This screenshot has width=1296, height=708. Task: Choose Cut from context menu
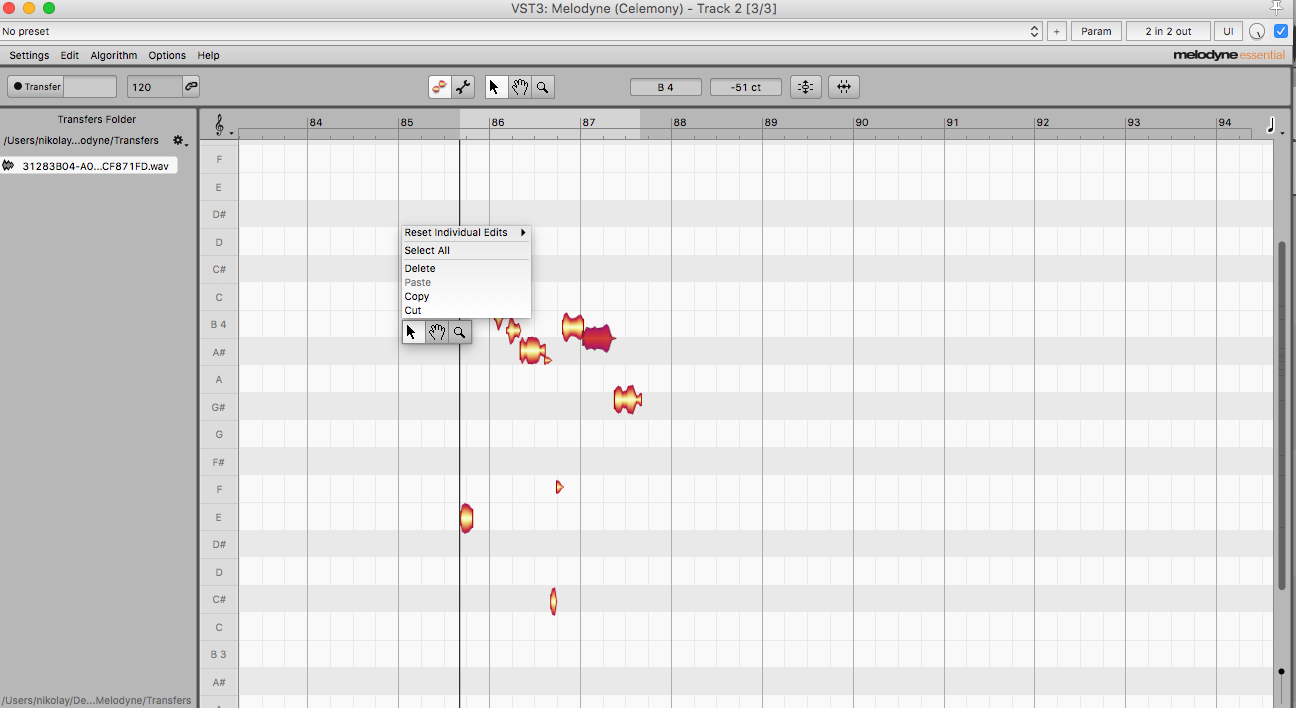(465, 311)
